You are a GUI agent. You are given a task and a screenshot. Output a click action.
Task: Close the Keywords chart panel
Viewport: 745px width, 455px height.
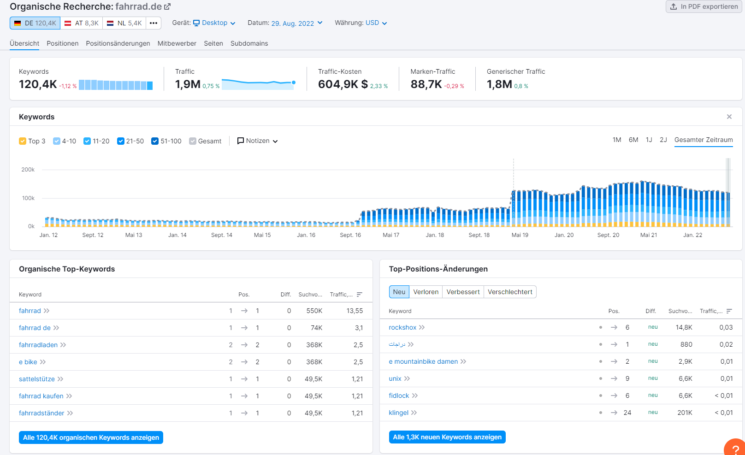(729, 117)
